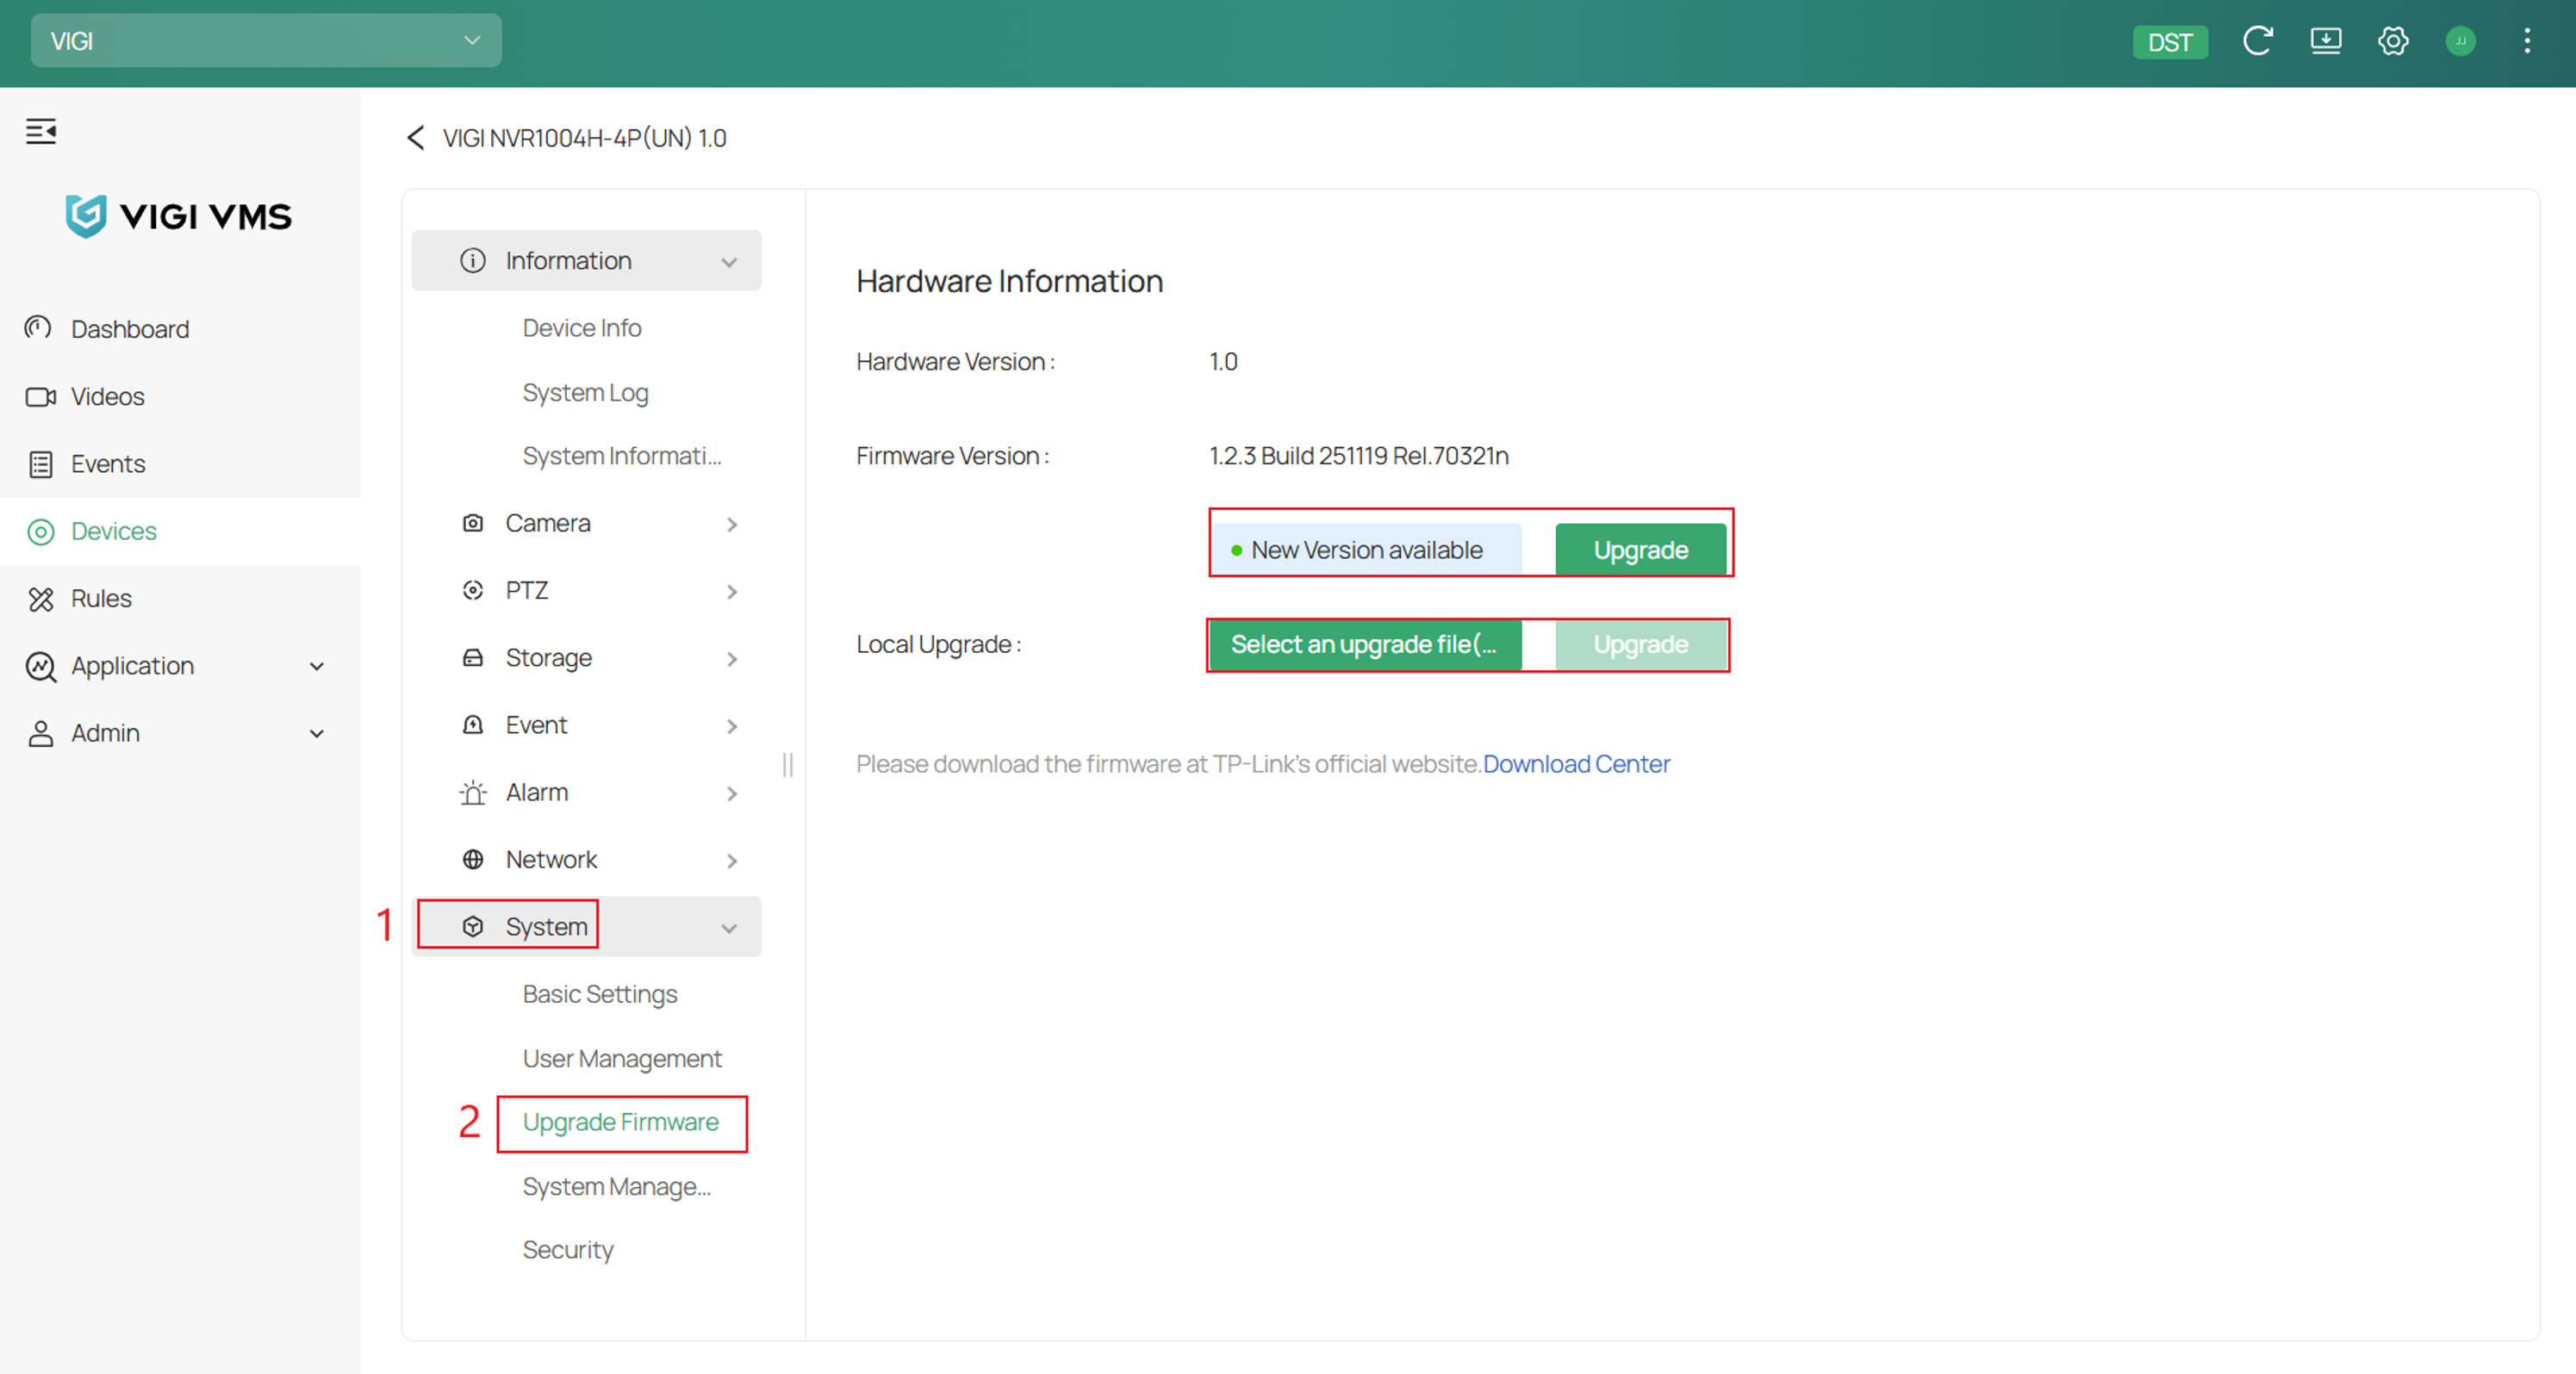
Task: Expand the Storage section arrow
Action: (x=732, y=659)
